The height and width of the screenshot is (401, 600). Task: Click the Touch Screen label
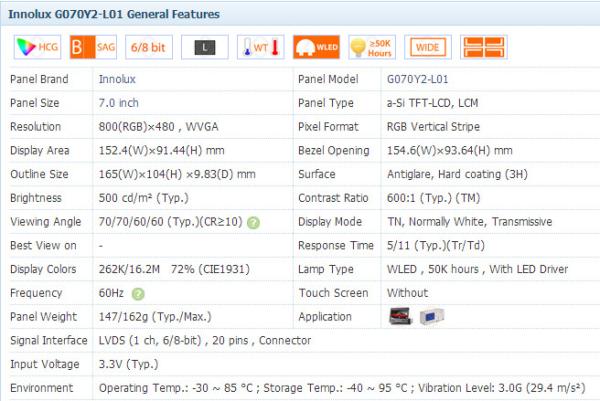[334, 293]
